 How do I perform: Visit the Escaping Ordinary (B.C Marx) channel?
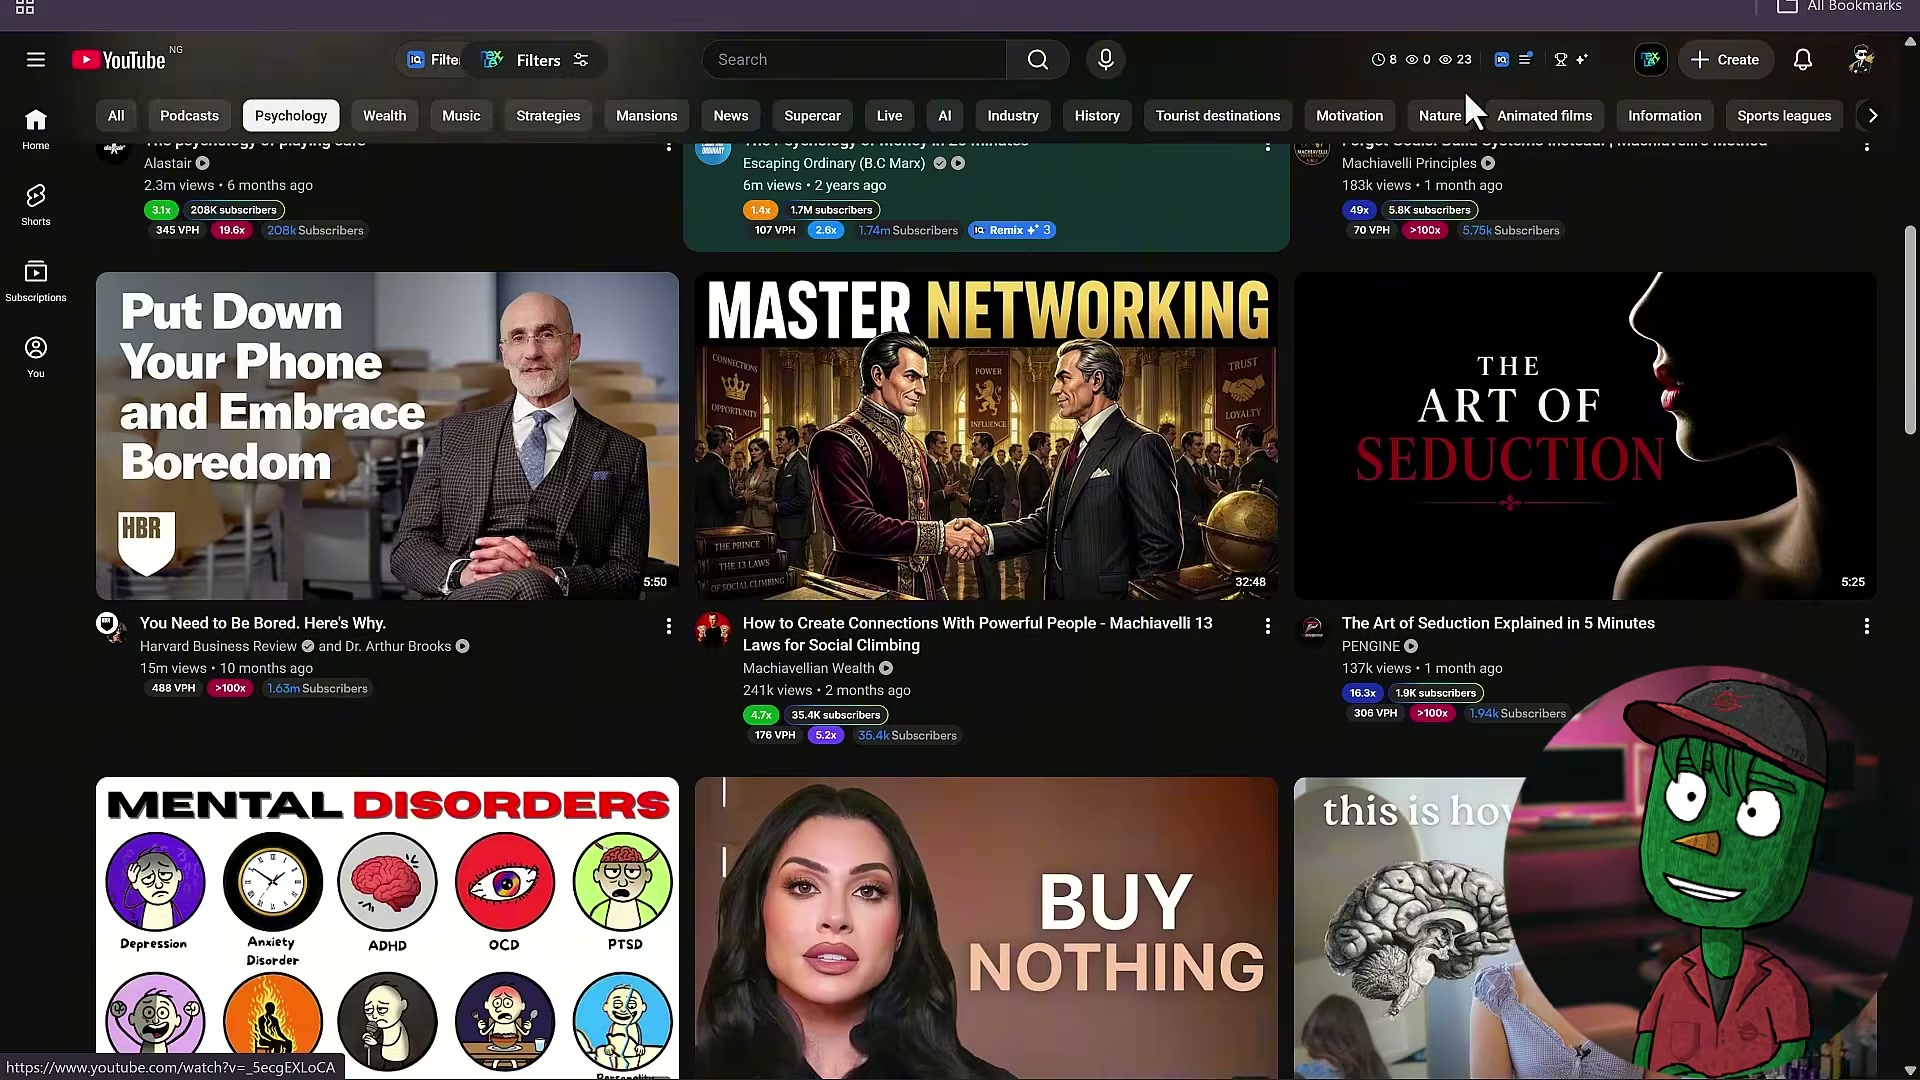[834, 163]
